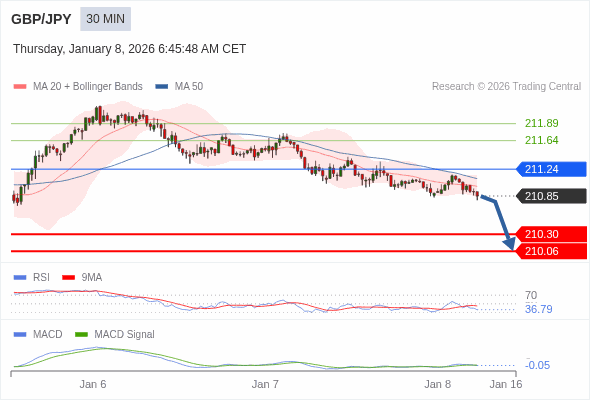Click the RSI legend swatch
This screenshot has height=400, width=590.
[x=20, y=278]
